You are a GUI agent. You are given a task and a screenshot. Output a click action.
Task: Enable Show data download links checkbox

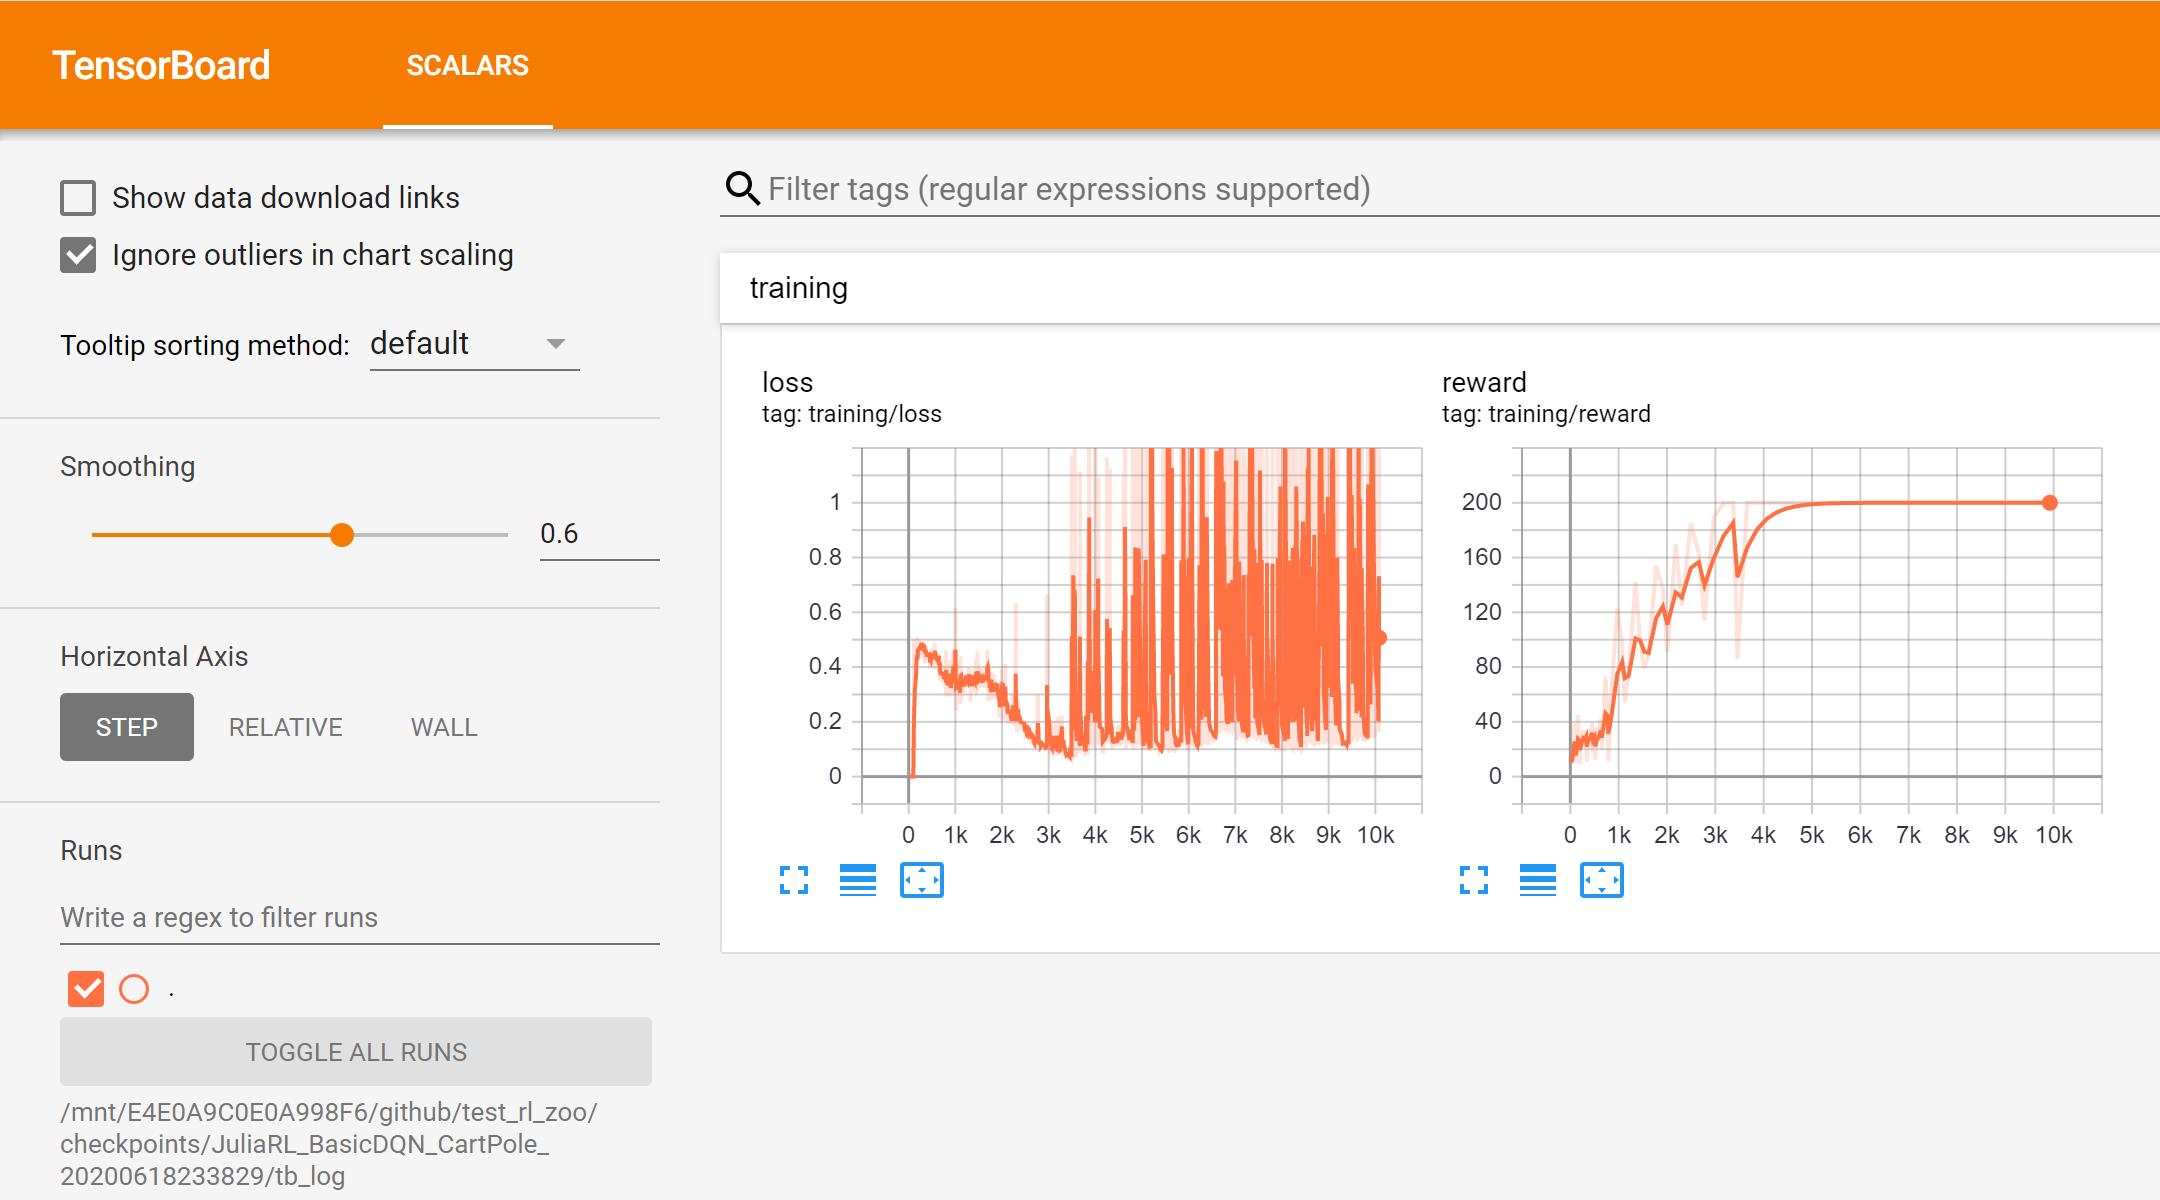tap(78, 198)
